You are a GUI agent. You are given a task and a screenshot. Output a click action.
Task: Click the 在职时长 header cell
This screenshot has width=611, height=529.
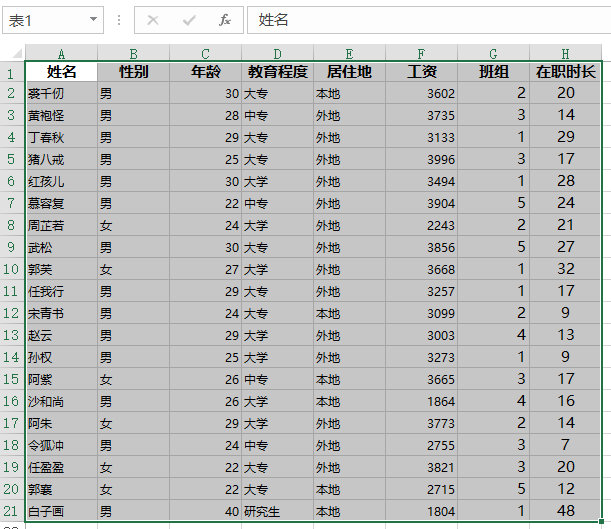pos(565,72)
